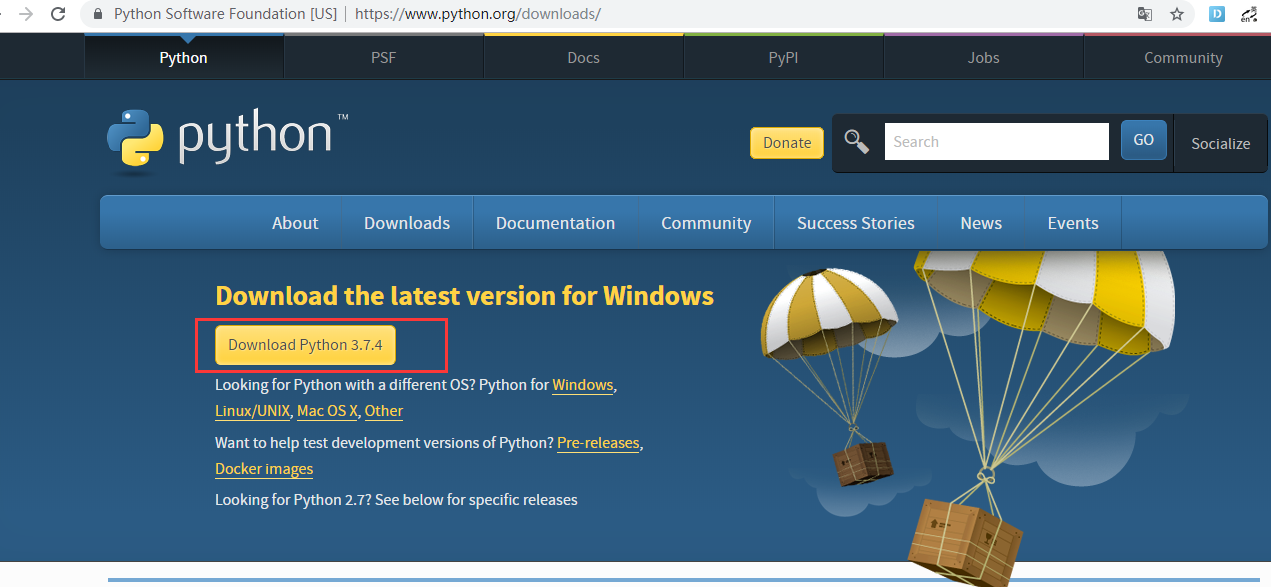Image resolution: width=1271 pixels, height=587 pixels.
Task: Follow the Other OS link
Action: (384, 411)
